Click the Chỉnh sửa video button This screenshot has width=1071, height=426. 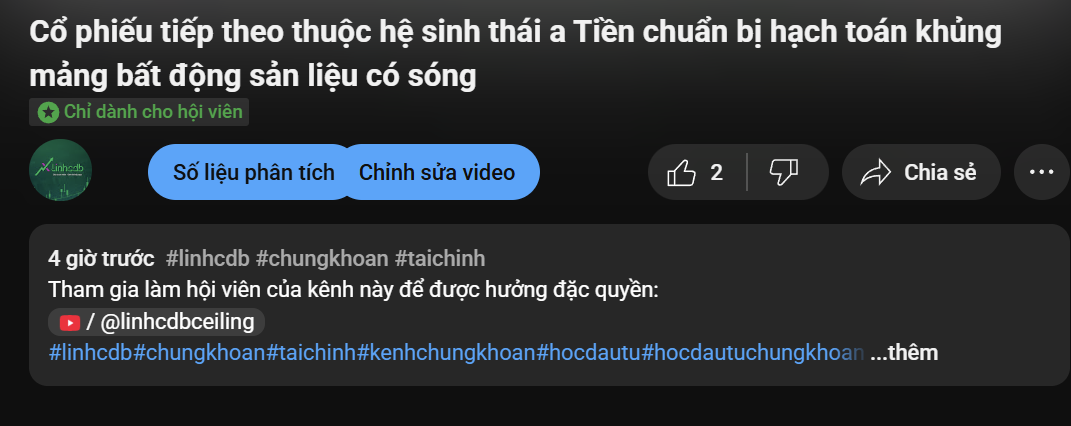pyautogui.click(x=437, y=172)
